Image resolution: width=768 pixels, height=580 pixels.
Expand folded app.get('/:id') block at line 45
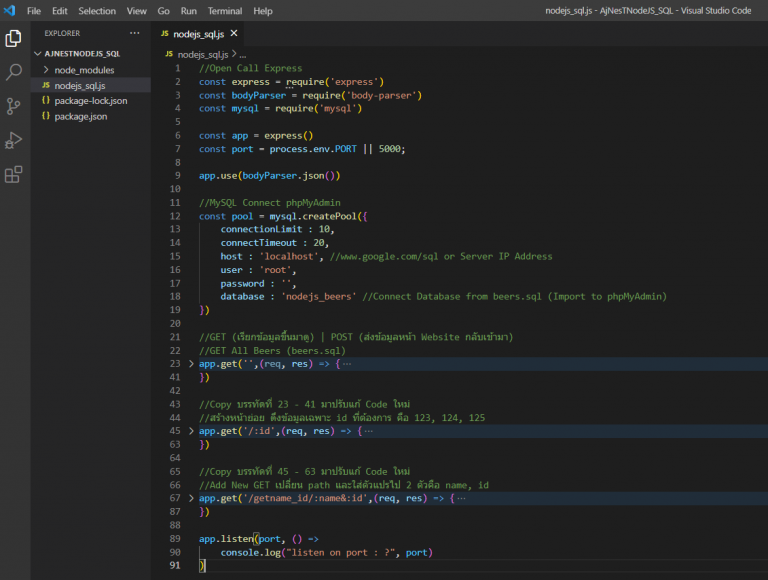point(192,431)
